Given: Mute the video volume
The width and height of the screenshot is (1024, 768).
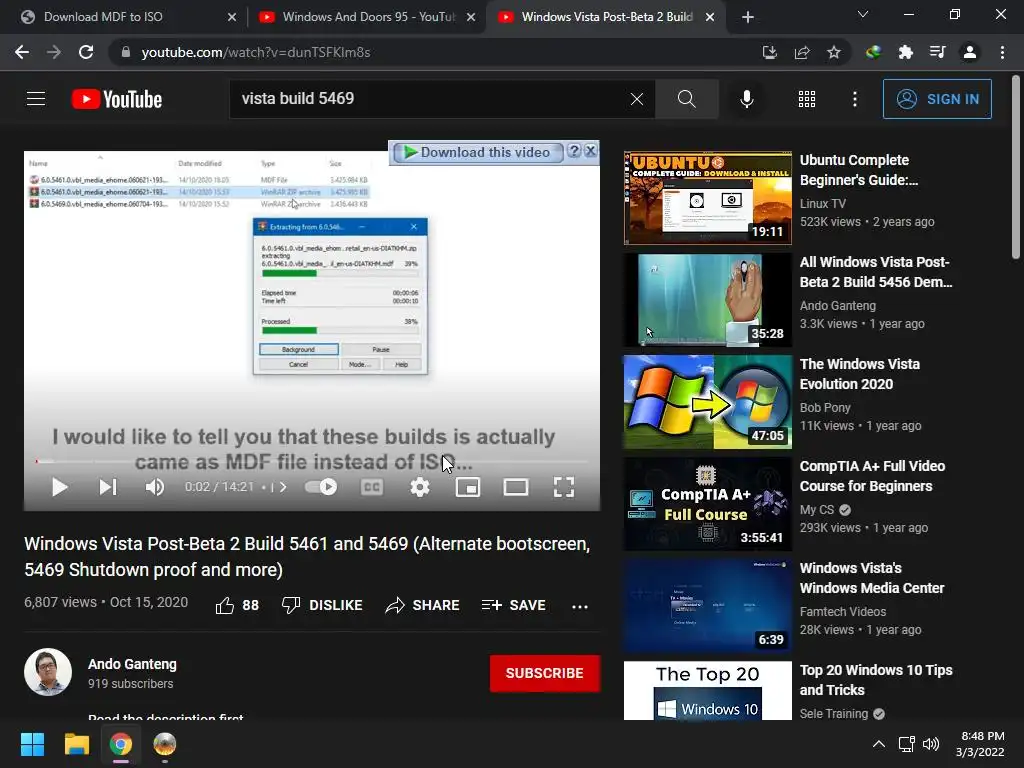Looking at the screenshot, I should coord(155,487).
